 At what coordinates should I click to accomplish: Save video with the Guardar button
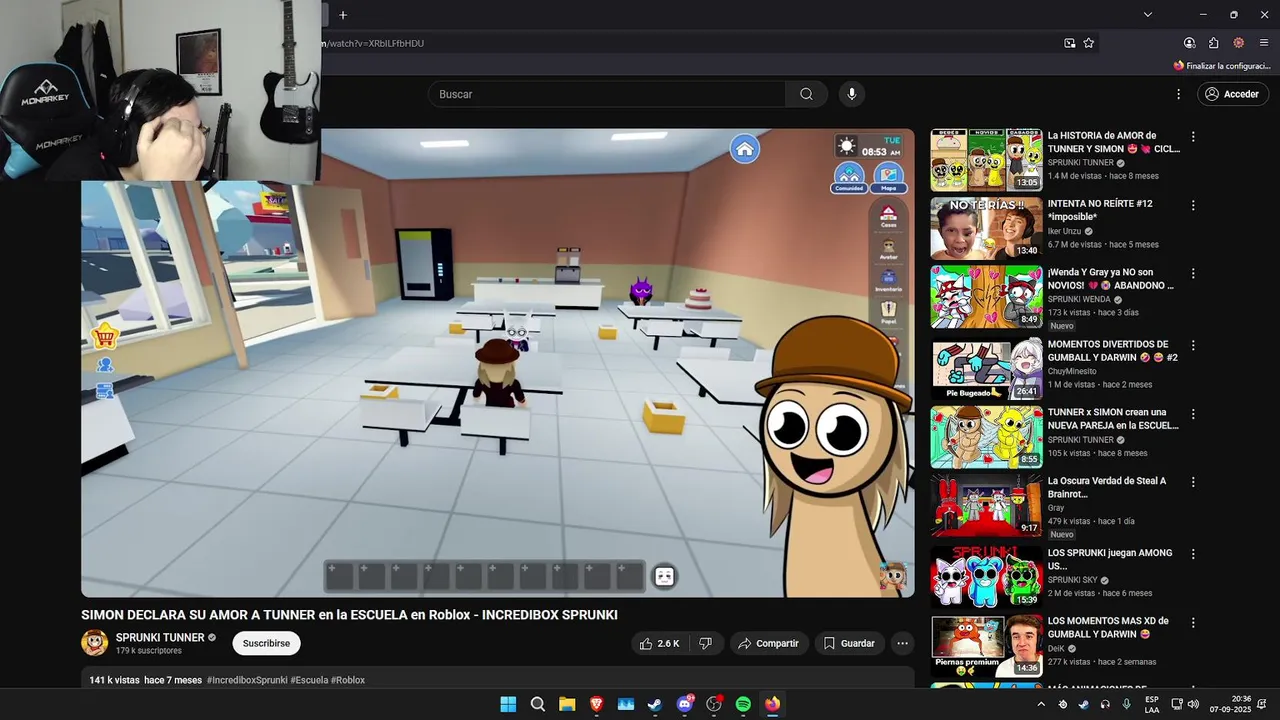click(x=850, y=643)
